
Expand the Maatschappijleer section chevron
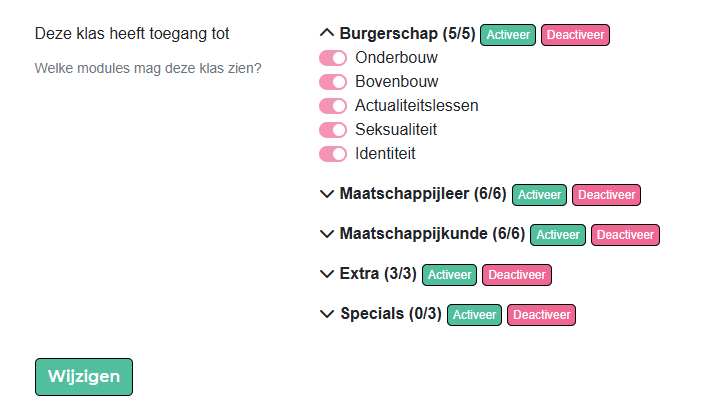pyautogui.click(x=327, y=194)
